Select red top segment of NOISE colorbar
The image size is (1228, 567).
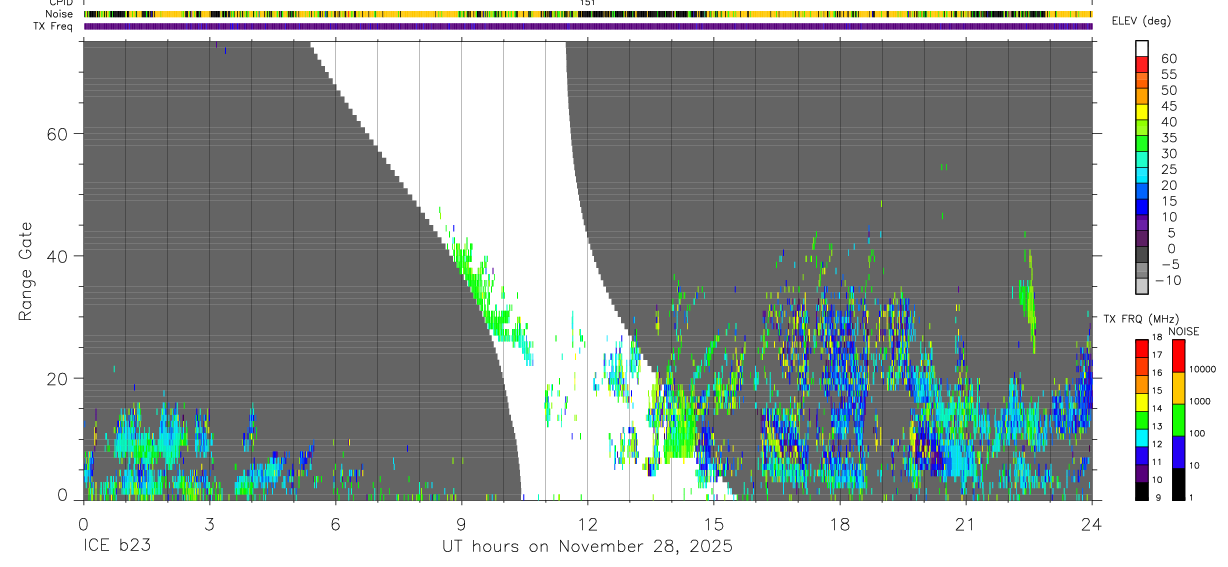[x=1177, y=356]
